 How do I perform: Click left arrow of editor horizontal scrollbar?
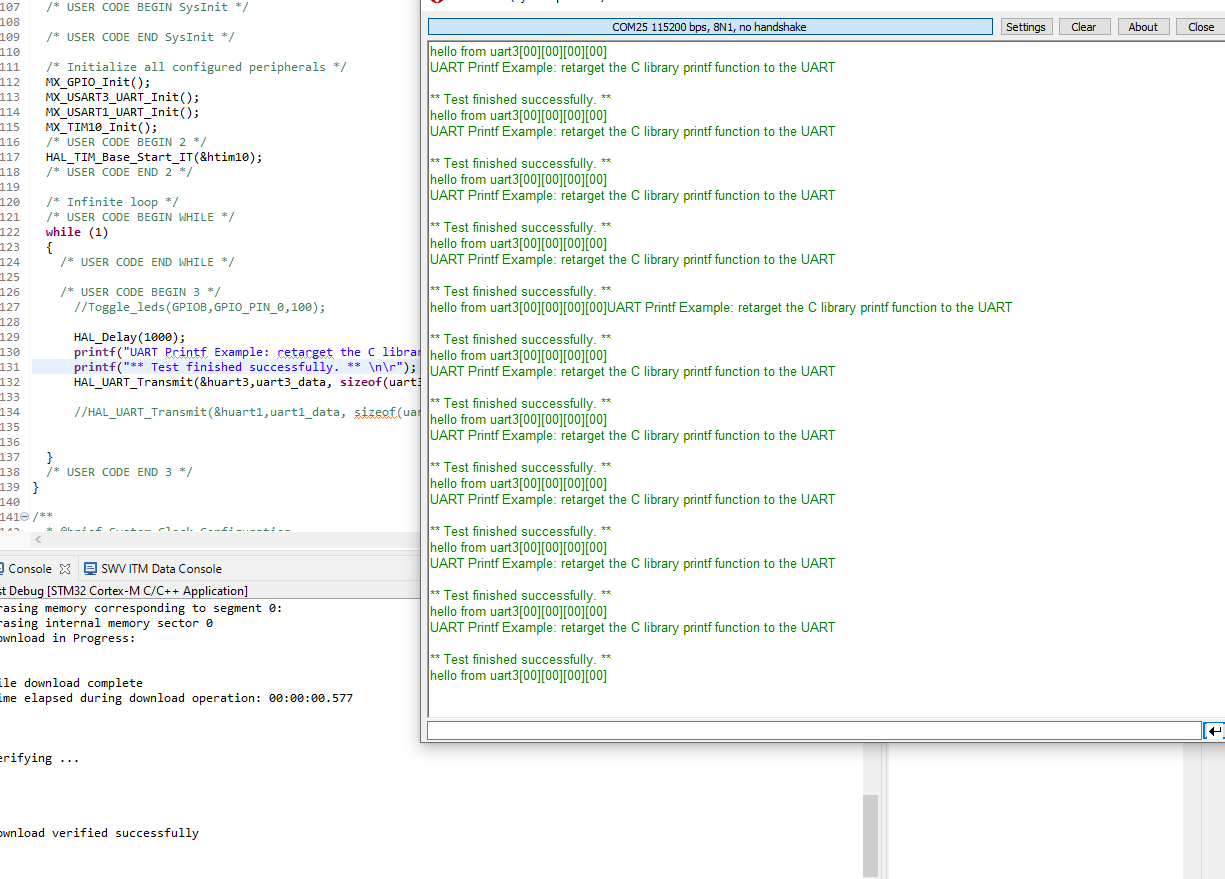[38, 538]
